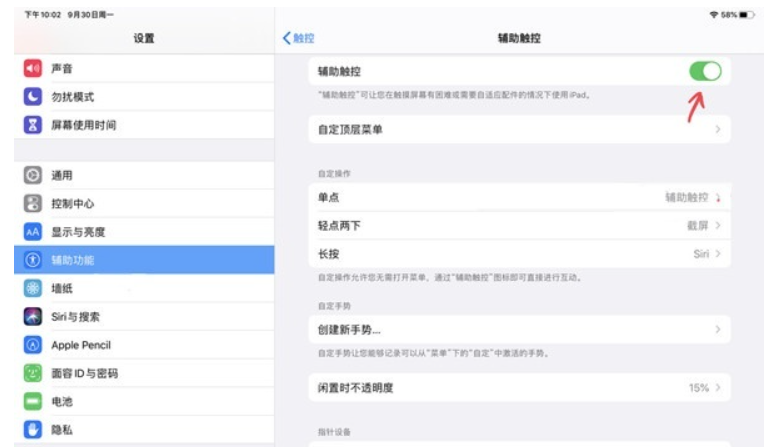Screen dimensions: 773x447
Task: Select 隐私 in settings sidebar
Action: point(144,429)
